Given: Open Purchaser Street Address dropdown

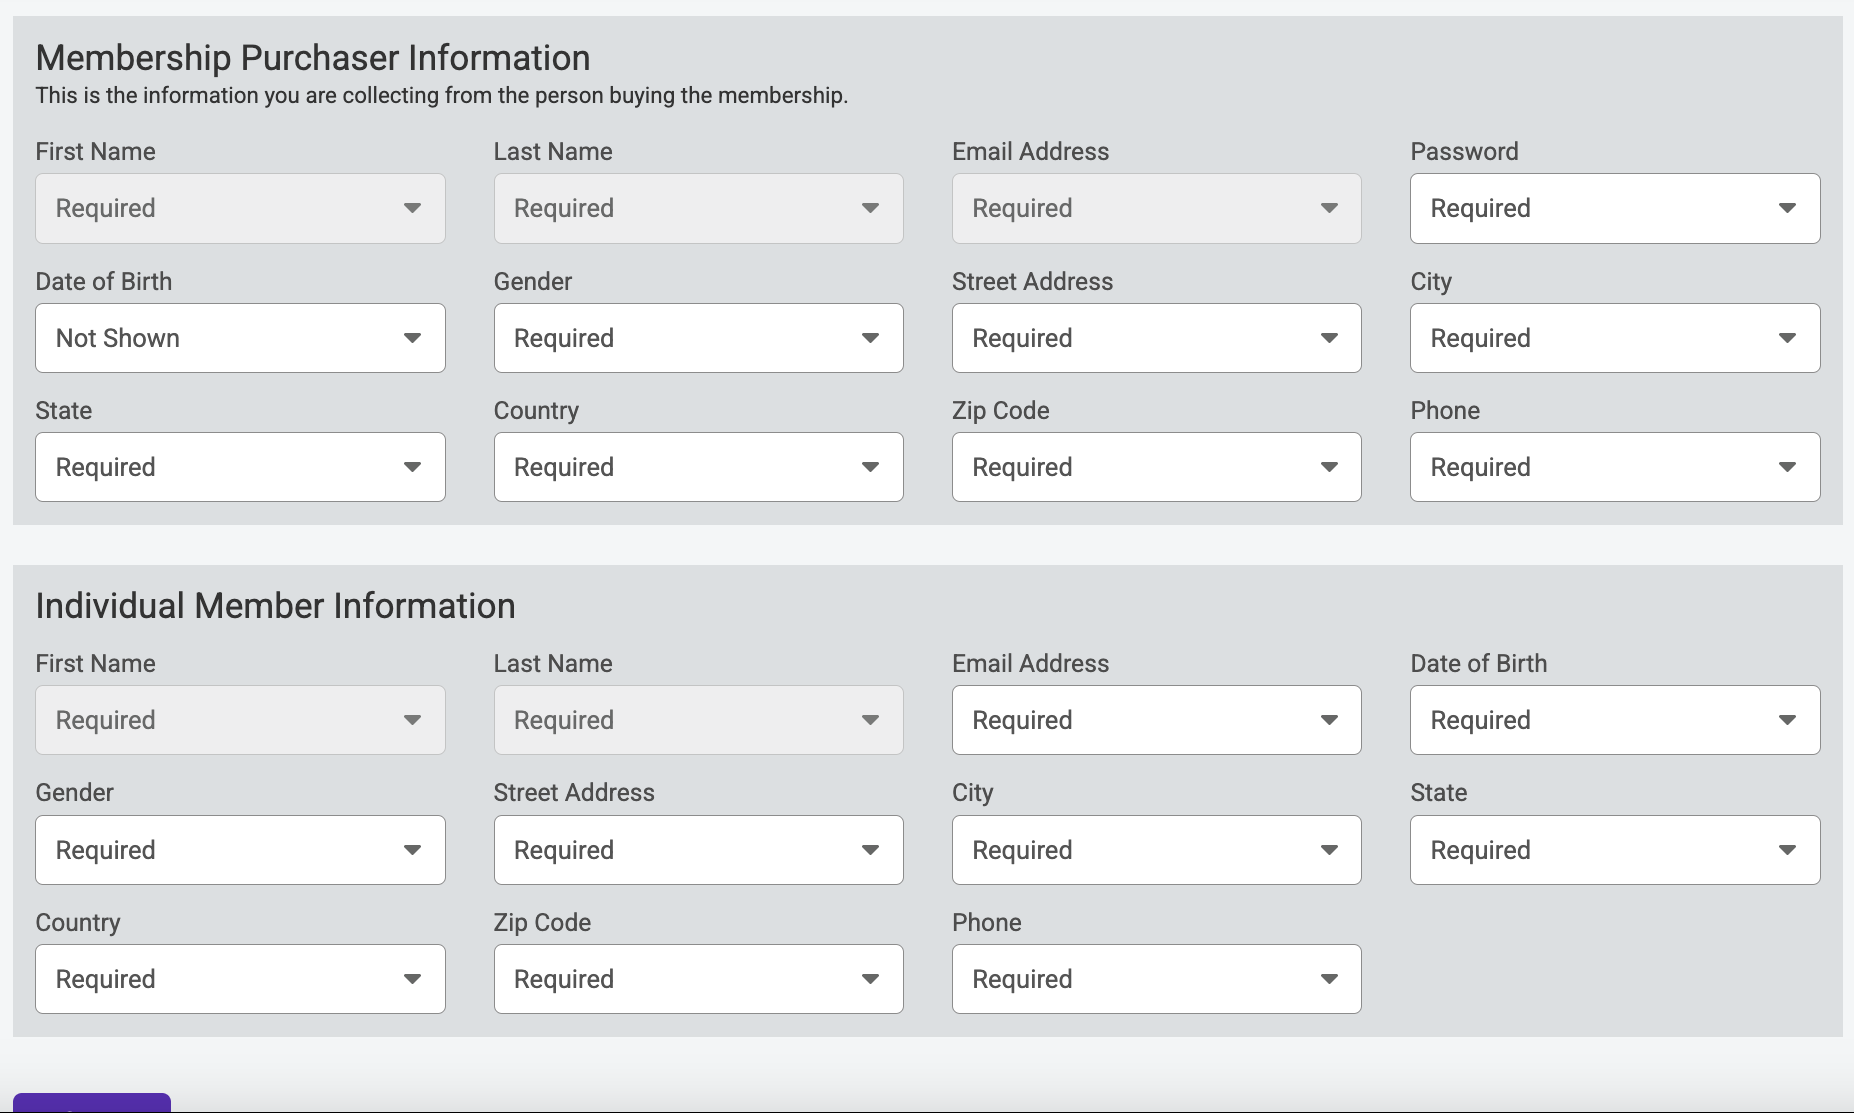Looking at the screenshot, I should 1156,338.
